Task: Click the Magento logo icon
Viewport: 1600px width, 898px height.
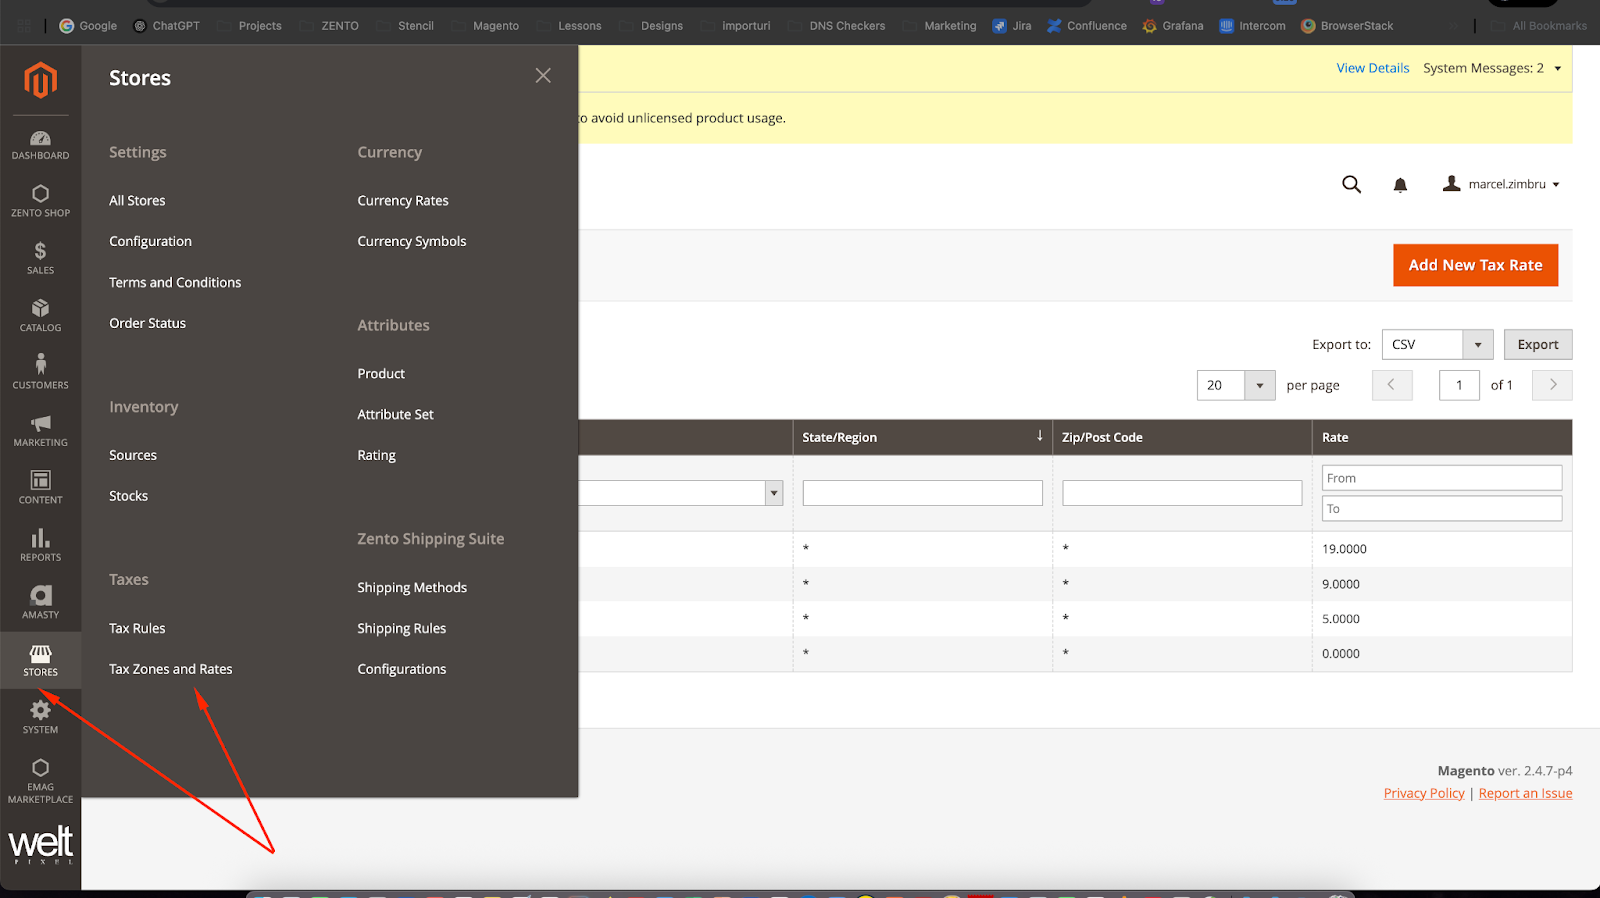Action: (40, 80)
